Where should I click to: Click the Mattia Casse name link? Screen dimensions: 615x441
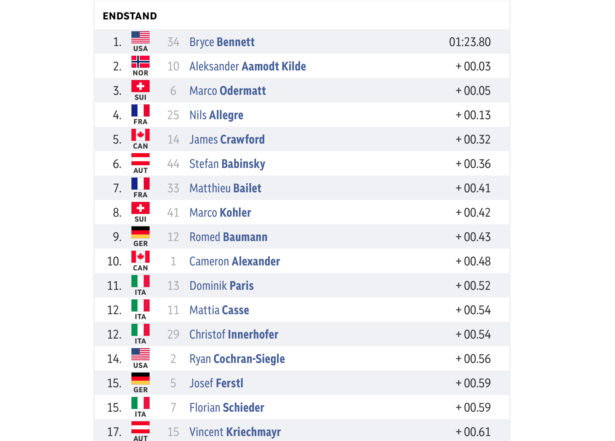[x=219, y=310]
